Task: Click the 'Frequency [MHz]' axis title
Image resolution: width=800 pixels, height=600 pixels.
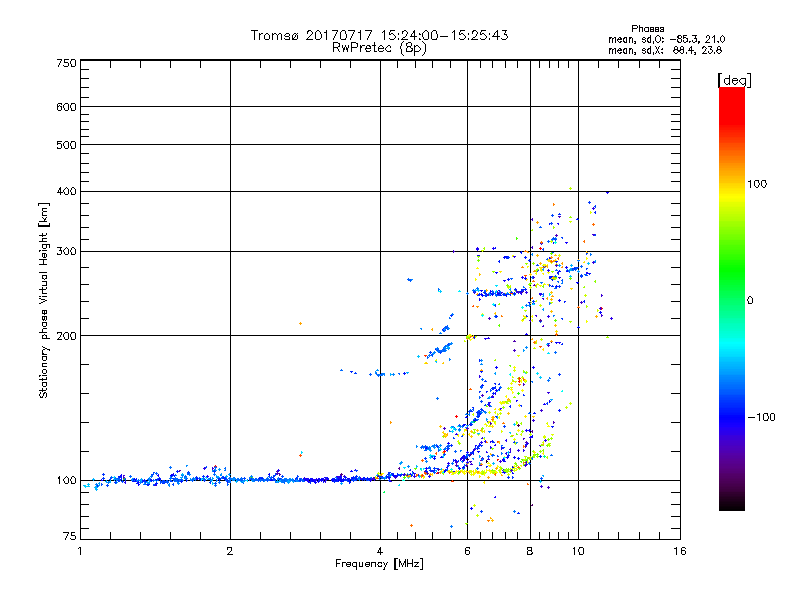Action: click(x=379, y=564)
